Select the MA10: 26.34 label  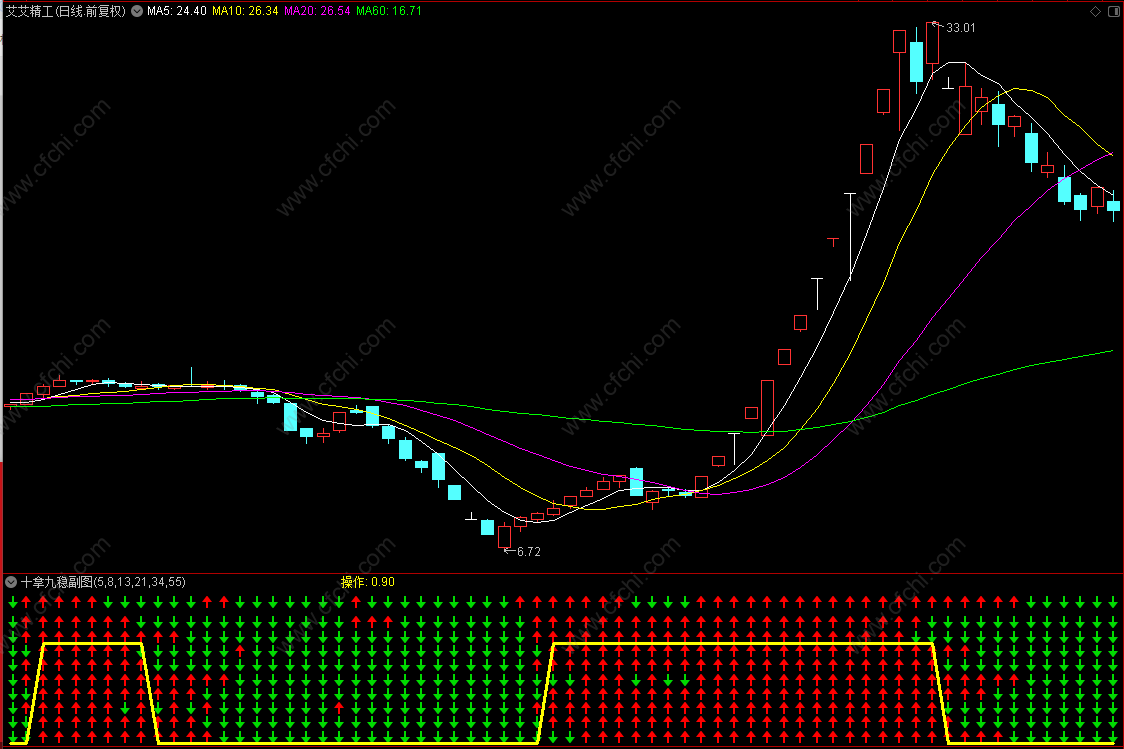(x=245, y=11)
